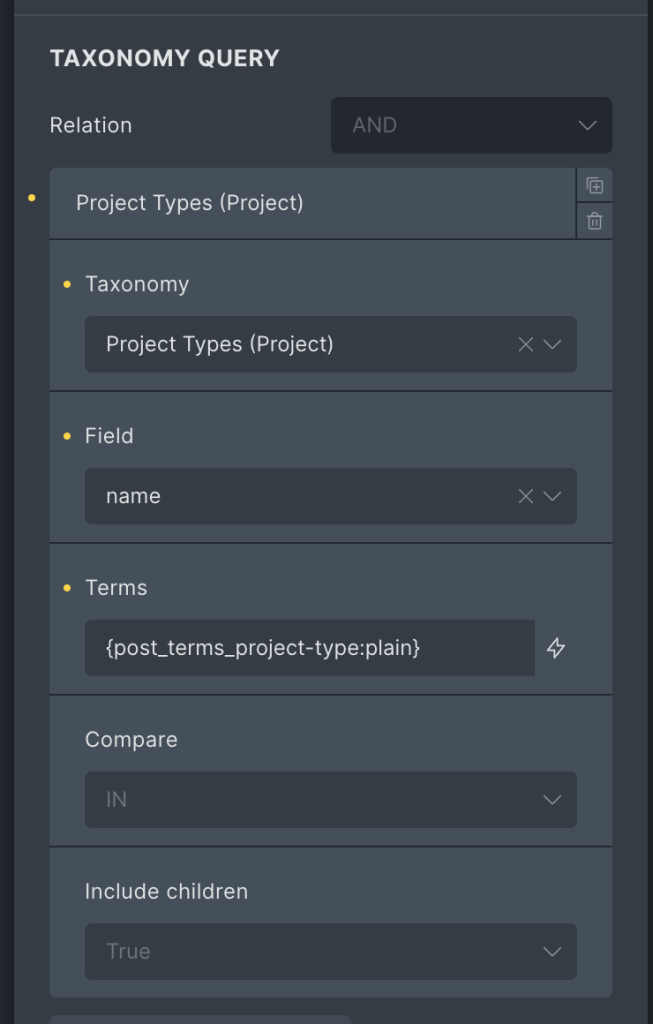Click the Field label

(x=109, y=436)
